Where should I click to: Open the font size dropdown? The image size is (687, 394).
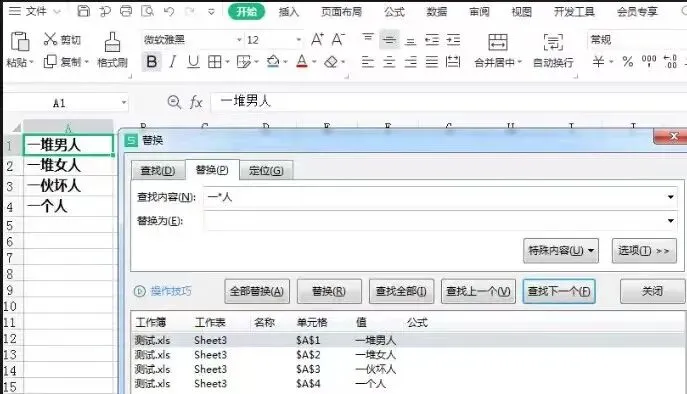tap(298, 40)
